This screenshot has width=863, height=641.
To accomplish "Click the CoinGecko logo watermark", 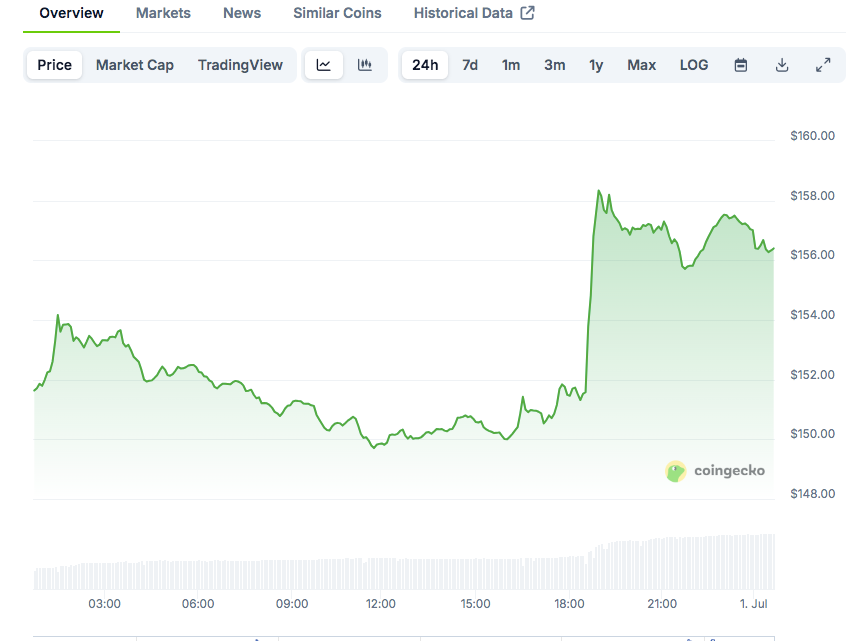I will point(715,471).
